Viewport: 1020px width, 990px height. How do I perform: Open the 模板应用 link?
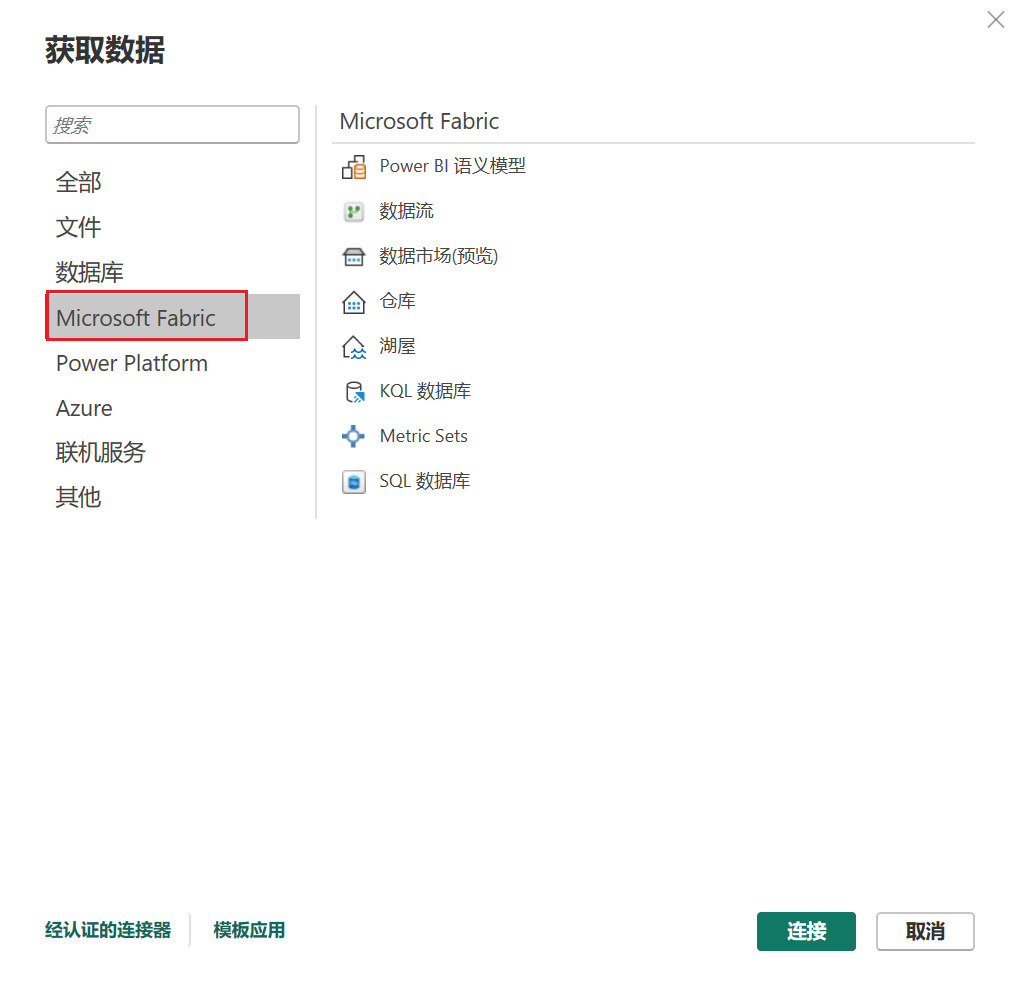pos(249,930)
